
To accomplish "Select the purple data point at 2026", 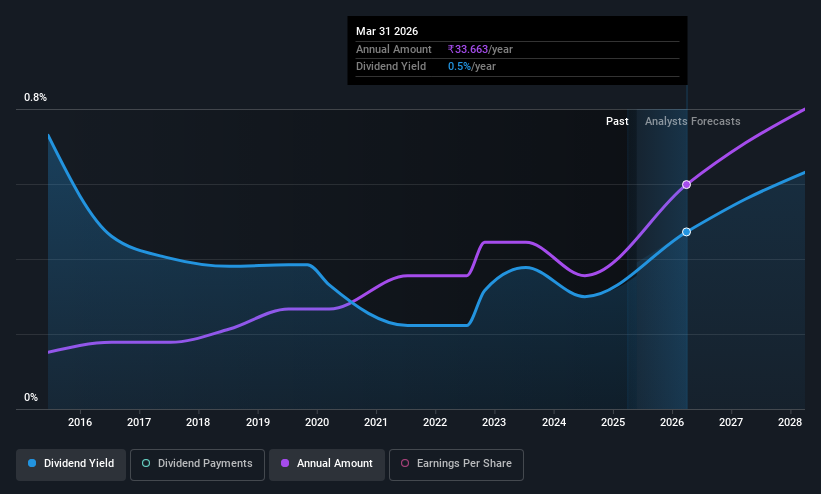I will 686,184.
